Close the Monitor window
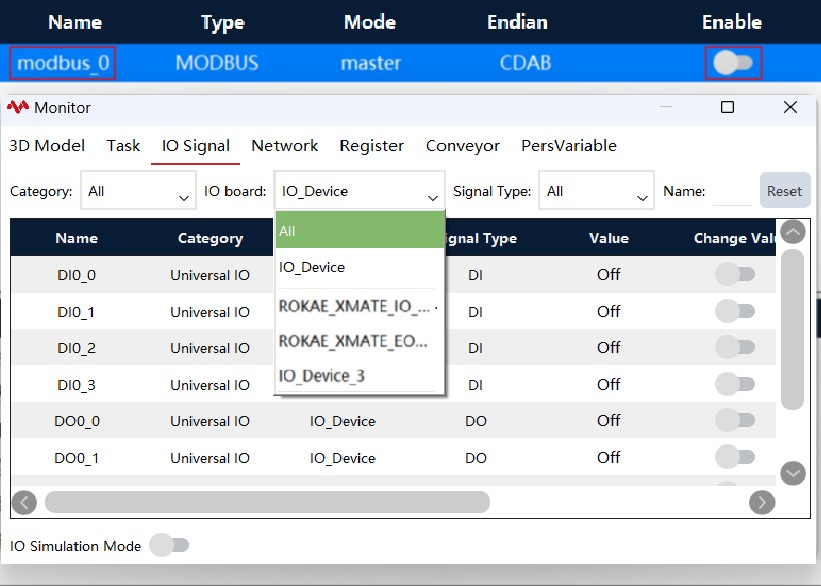Viewport: 821px width, 586px height. [790, 107]
